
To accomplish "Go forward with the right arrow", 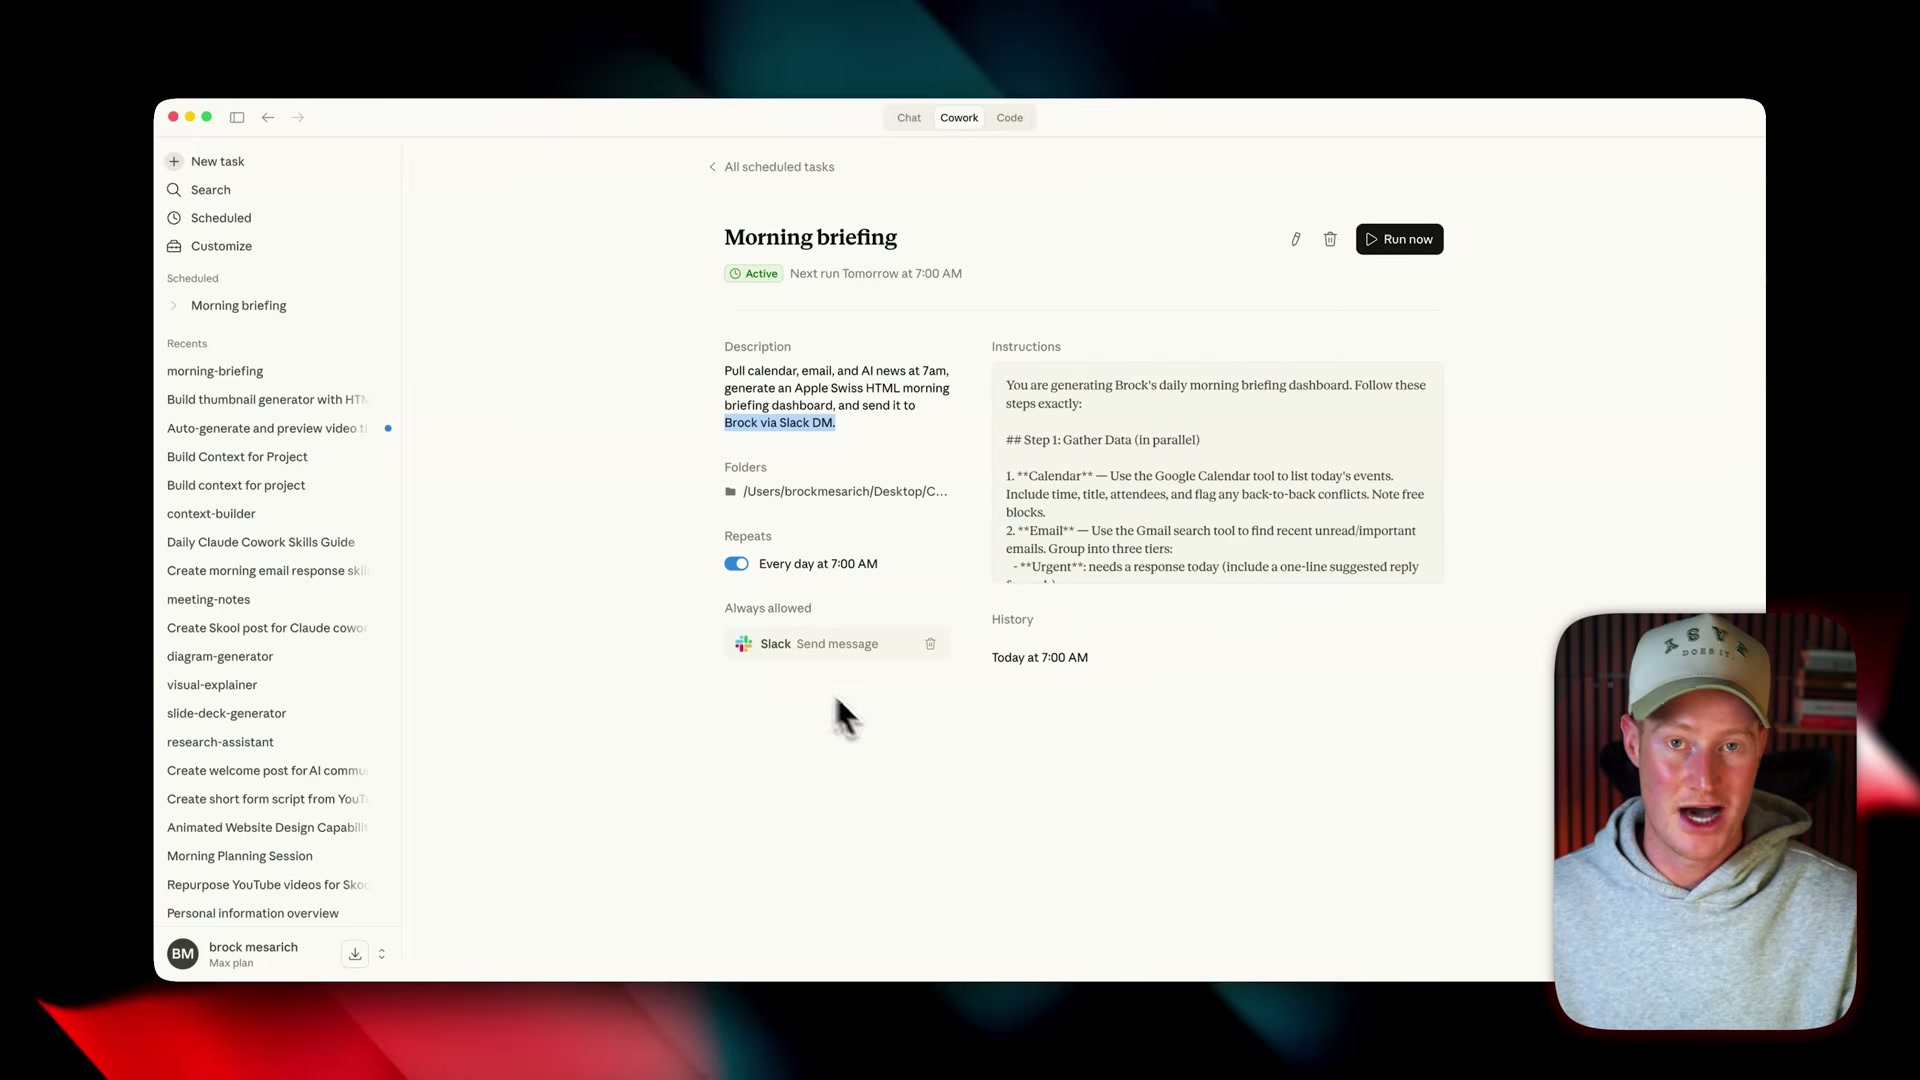I will click(x=298, y=117).
